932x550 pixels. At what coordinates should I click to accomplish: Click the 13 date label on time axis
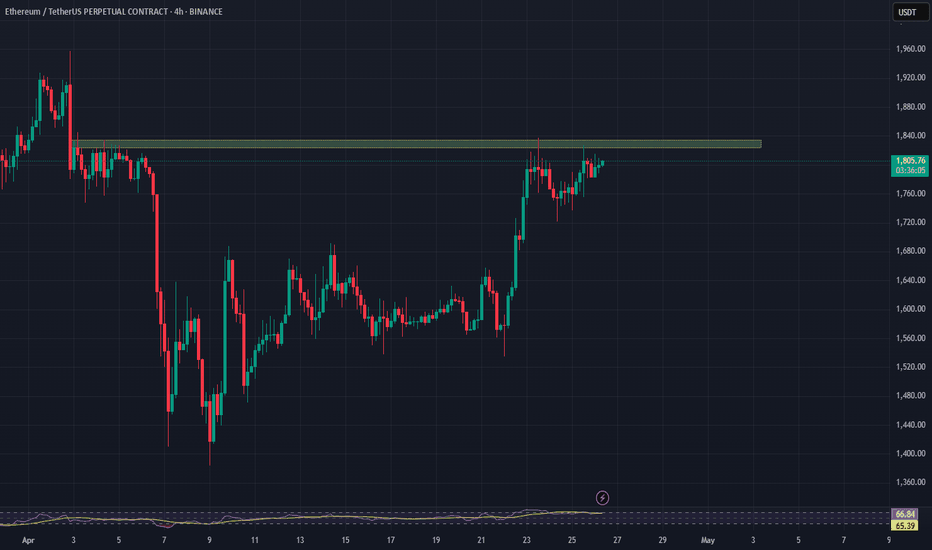click(x=300, y=540)
